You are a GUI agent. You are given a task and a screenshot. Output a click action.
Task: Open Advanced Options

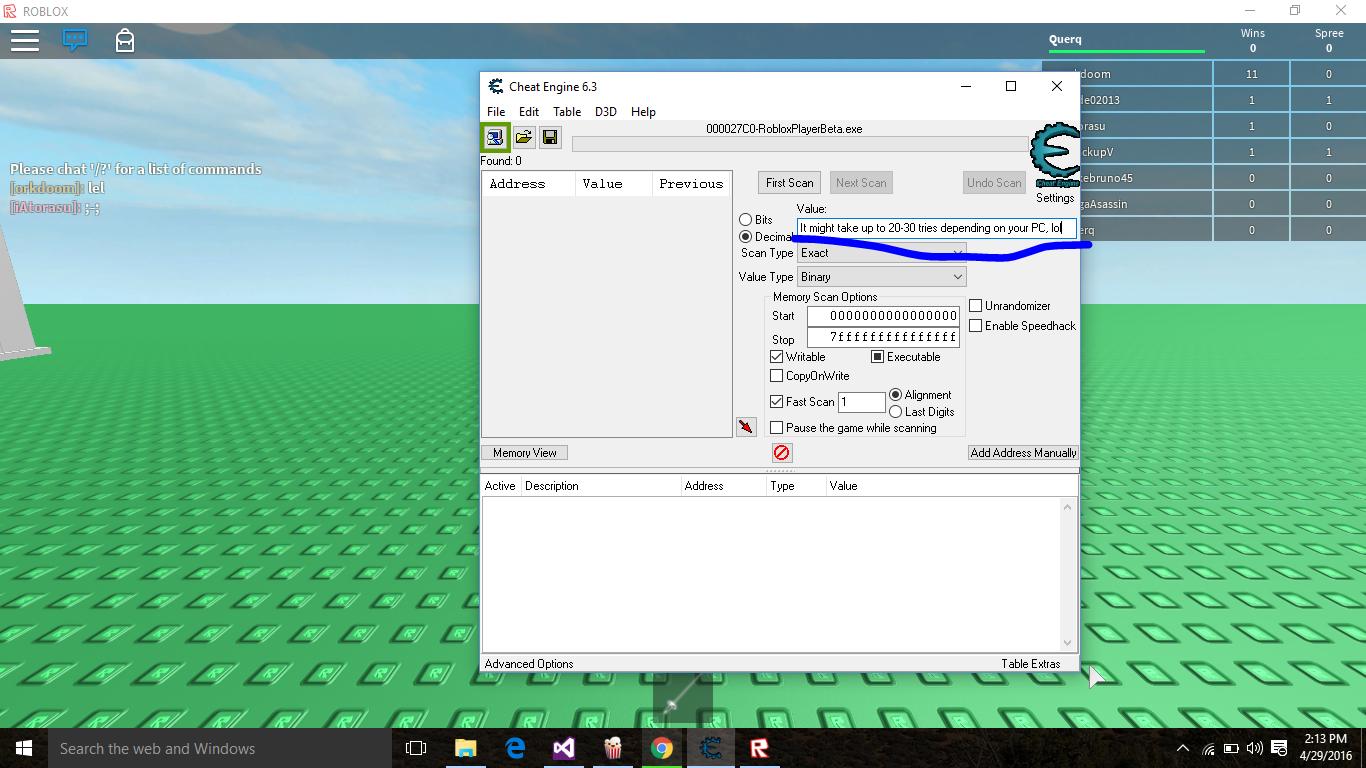coord(529,664)
